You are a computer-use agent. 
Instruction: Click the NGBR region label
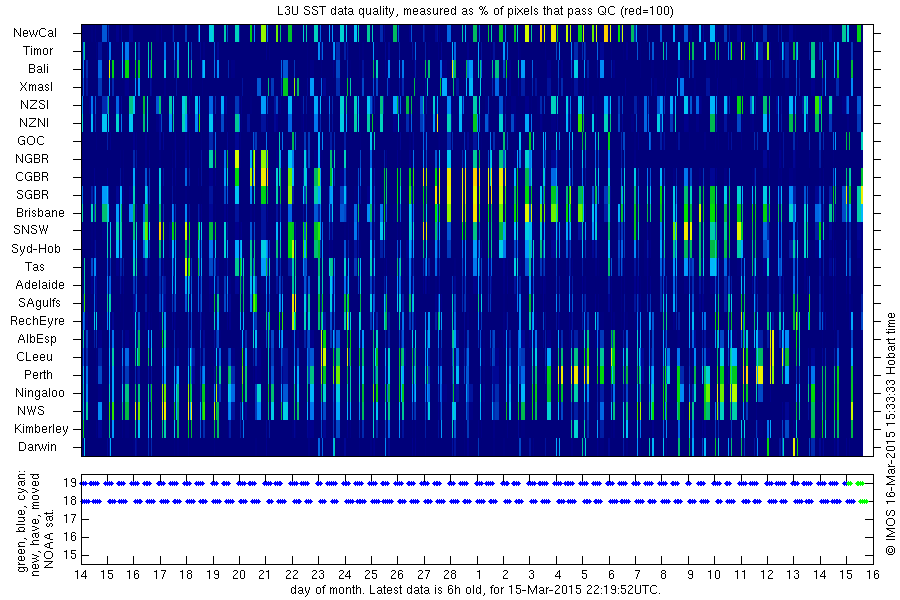tap(32, 158)
